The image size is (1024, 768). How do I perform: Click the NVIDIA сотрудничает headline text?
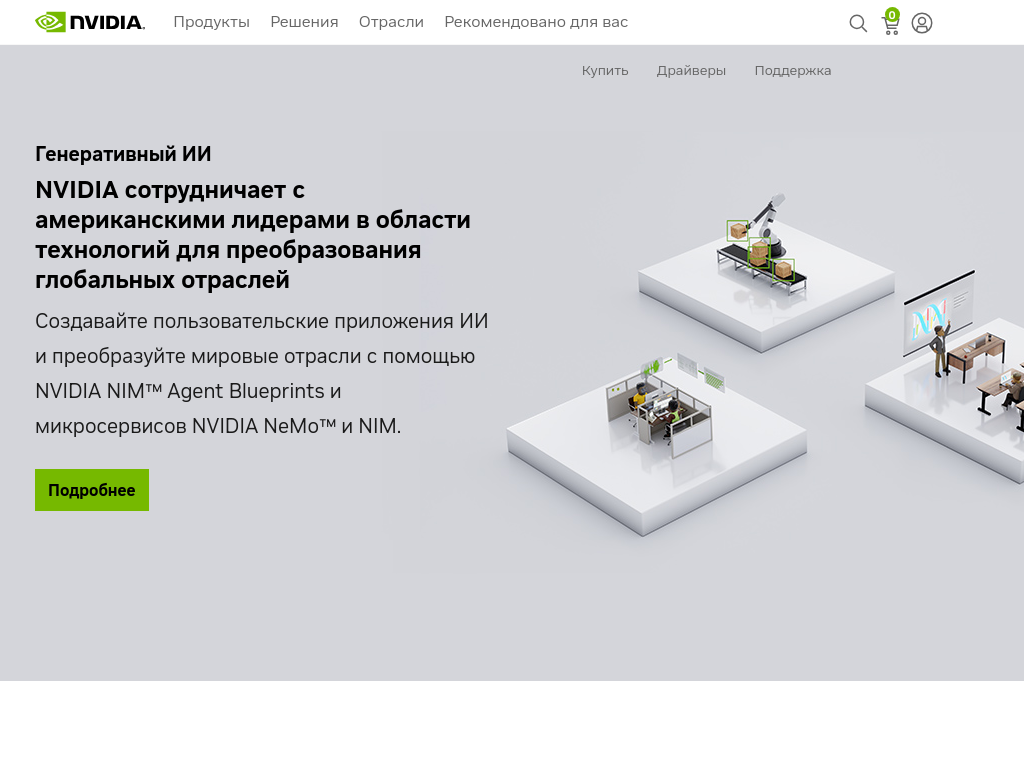(253, 235)
